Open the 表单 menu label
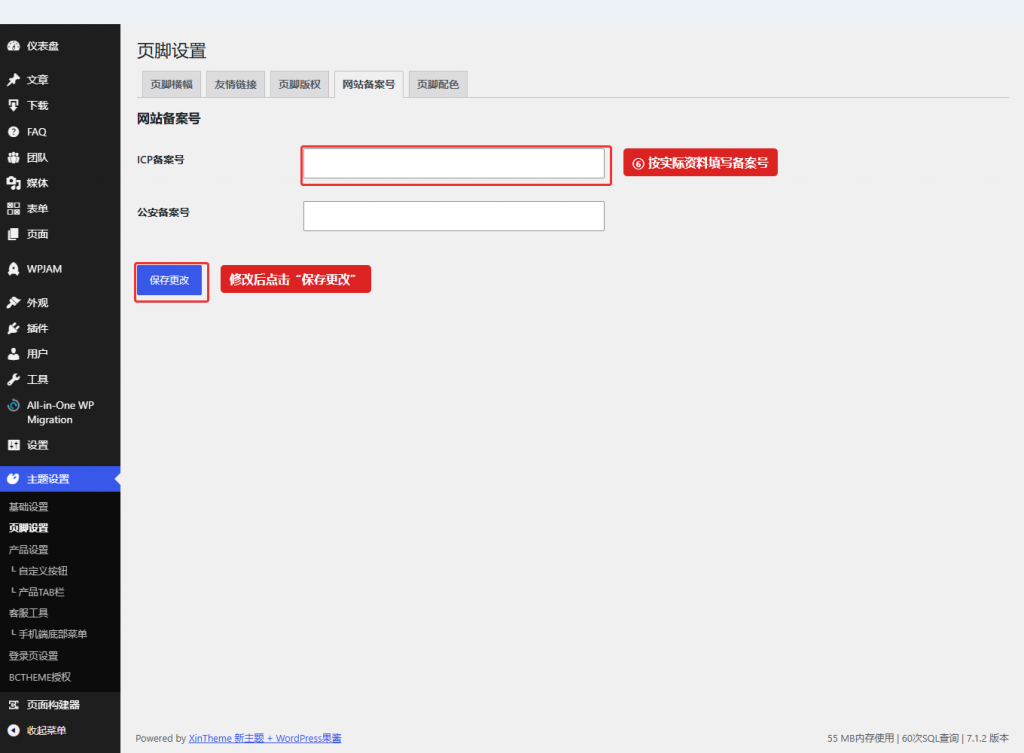 (x=37, y=208)
